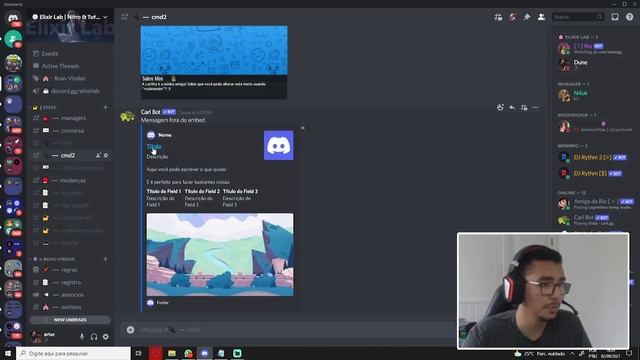Click the Search field in header
The image size is (640, 360).
point(578,17)
